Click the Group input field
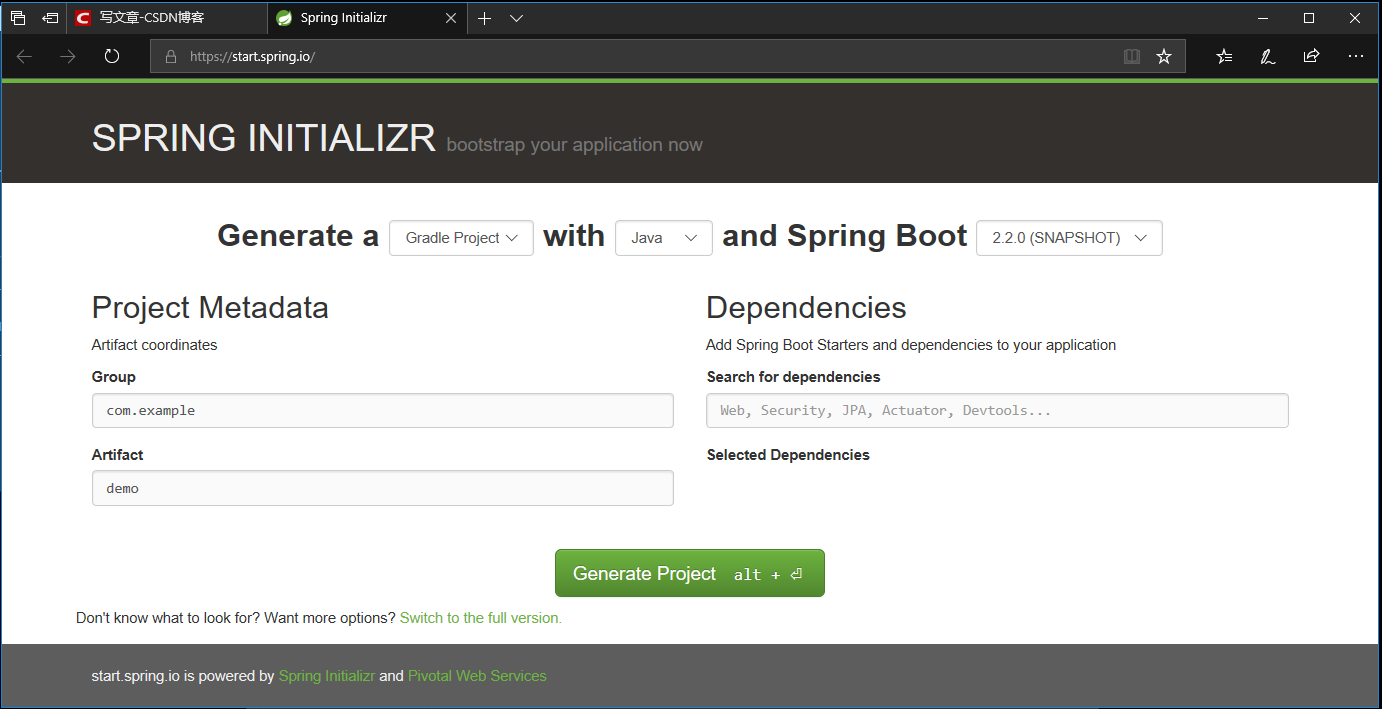This screenshot has height=709, width=1382. pyautogui.click(x=382, y=411)
